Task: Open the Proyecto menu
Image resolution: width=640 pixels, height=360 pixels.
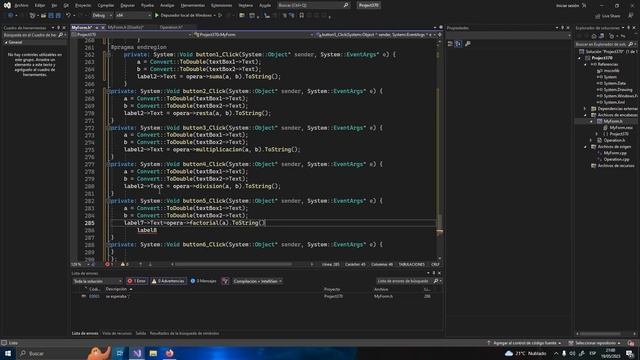Action: coord(83,5)
